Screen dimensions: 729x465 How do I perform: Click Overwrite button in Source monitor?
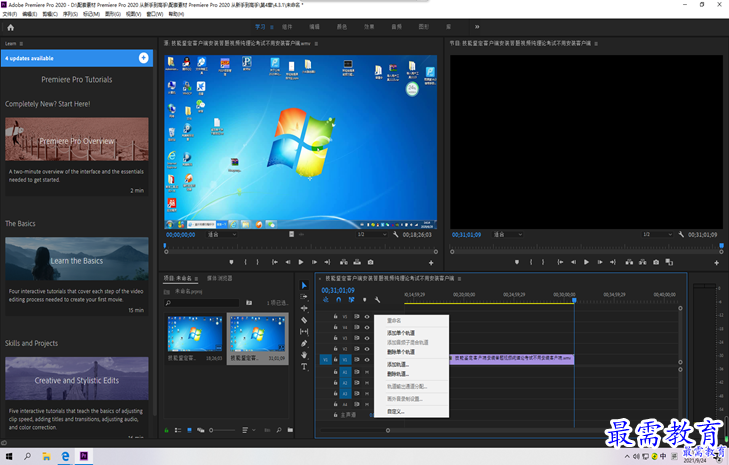click(357, 262)
